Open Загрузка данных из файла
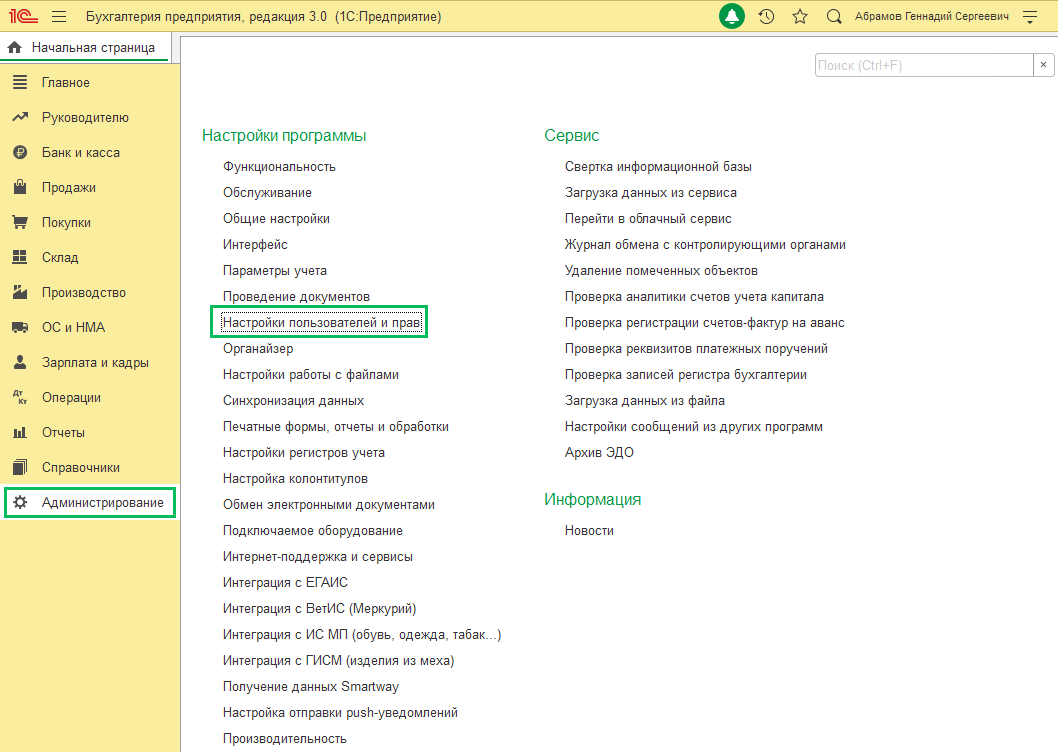This screenshot has width=1058, height=752. pos(644,401)
